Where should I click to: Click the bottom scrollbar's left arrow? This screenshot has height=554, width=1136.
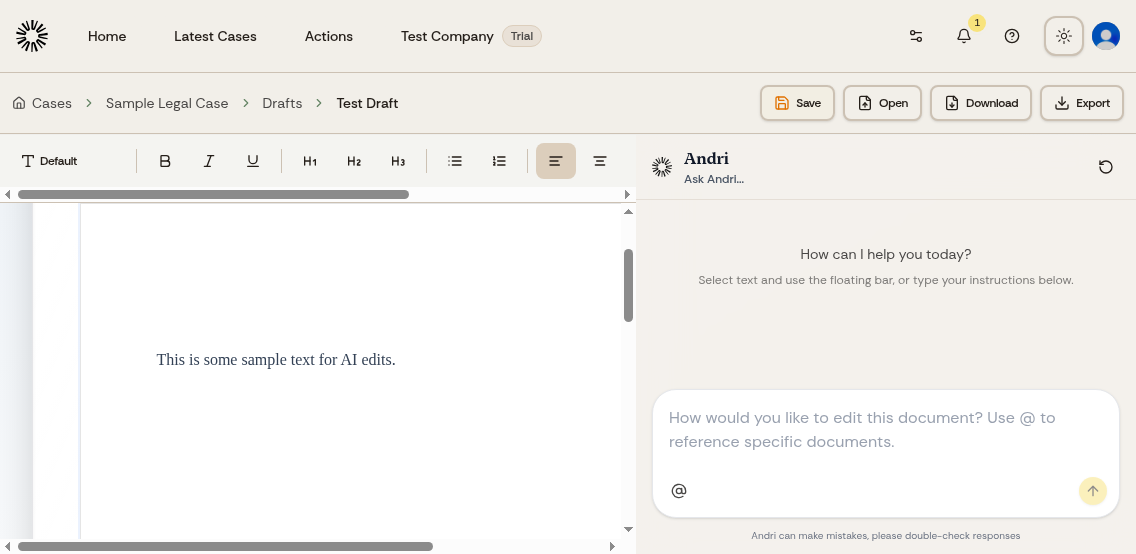7,547
